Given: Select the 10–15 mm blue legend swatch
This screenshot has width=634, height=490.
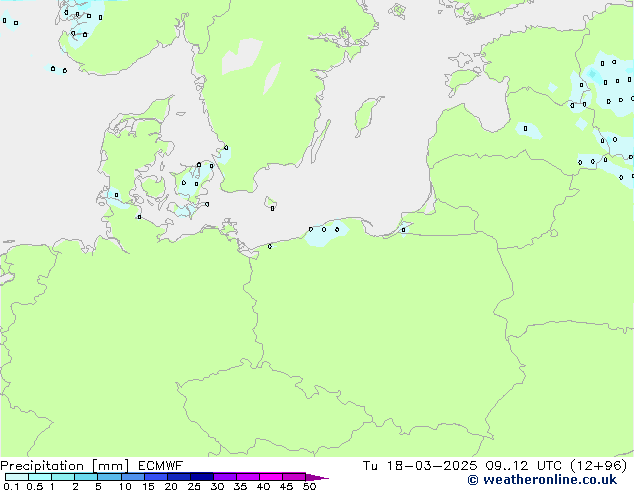Looking at the screenshot, I should (133, 477).
